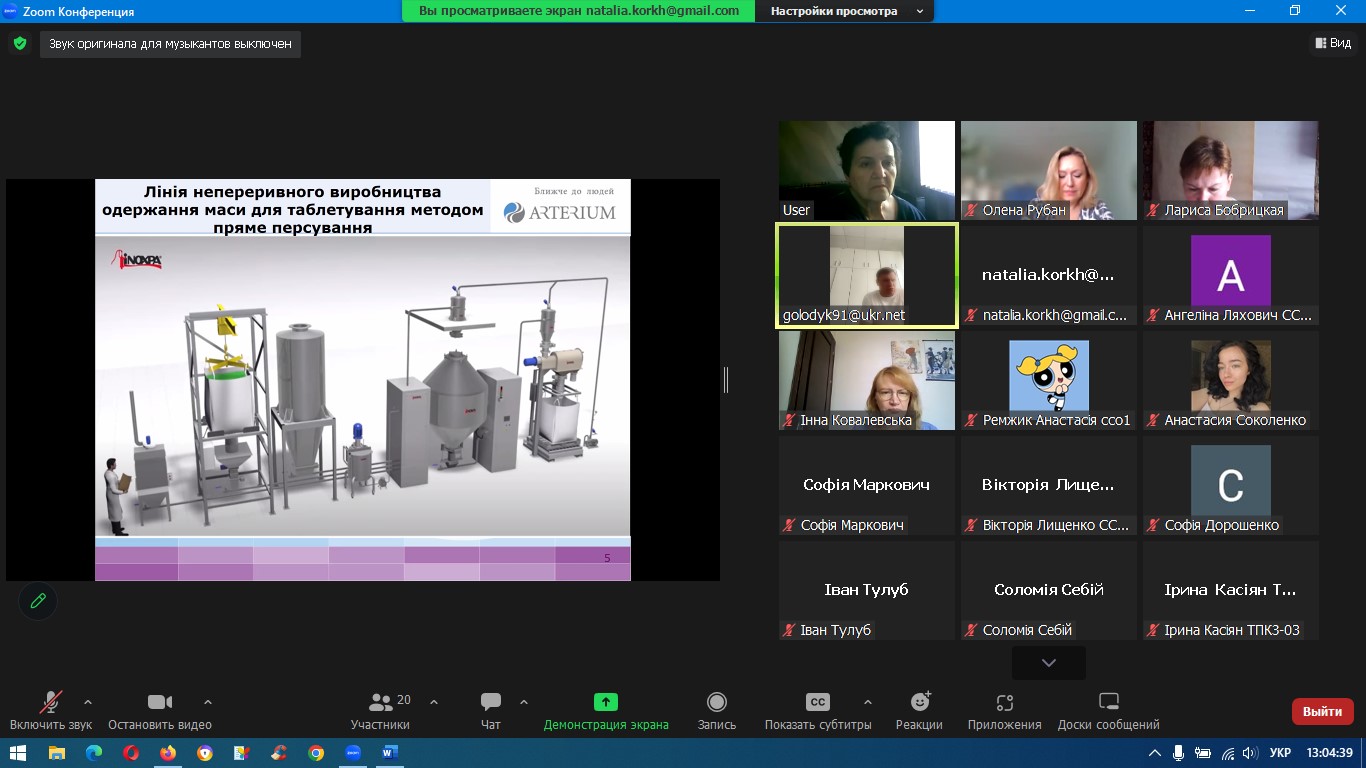Select Олена Рубан video tile
Viewport: 1366px width, 768px height.
tap(1049, 170)
